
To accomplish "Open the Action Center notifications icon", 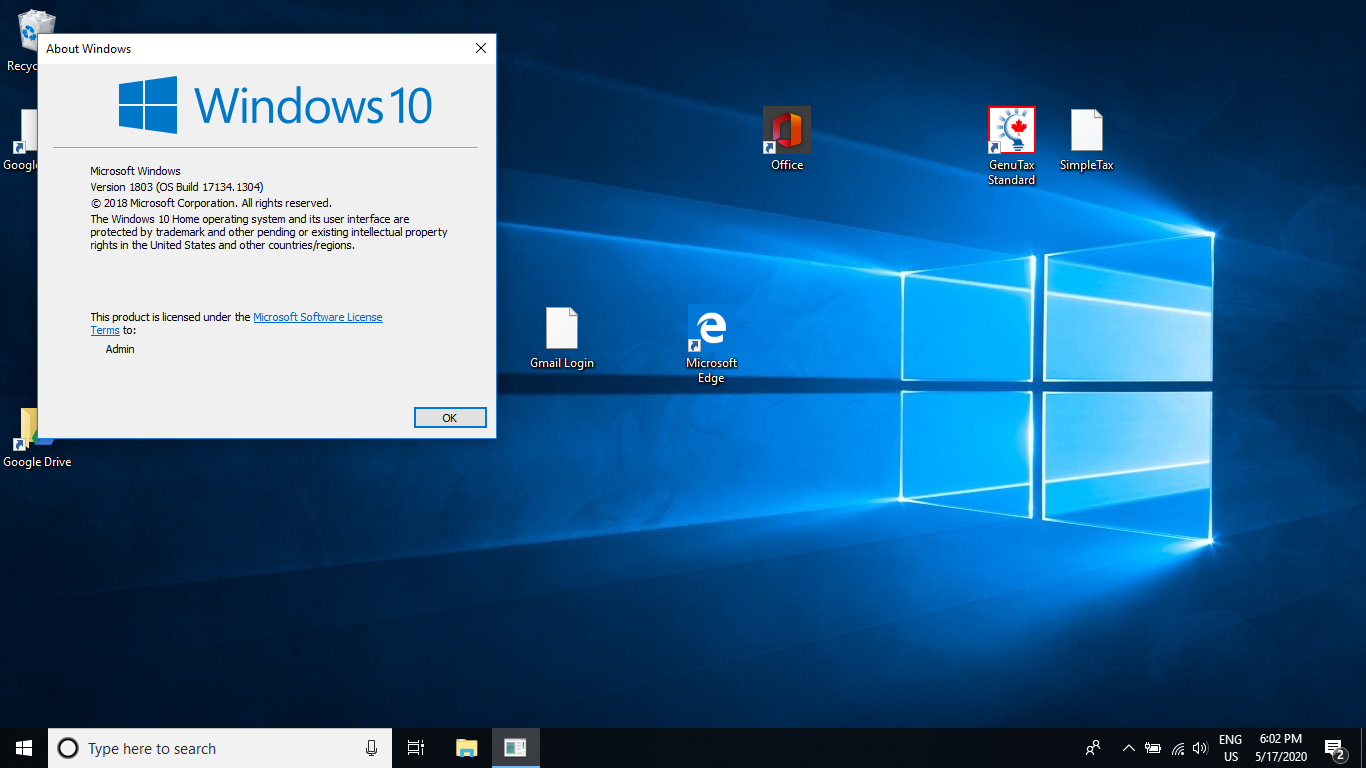I will pyautogui.click(x=1334, y=748).
